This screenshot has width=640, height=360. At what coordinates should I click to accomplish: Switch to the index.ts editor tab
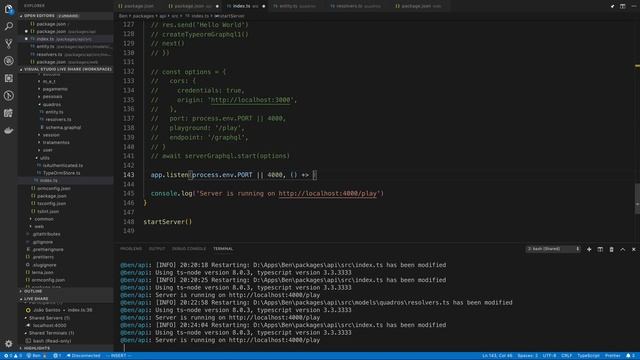point(246,6)
